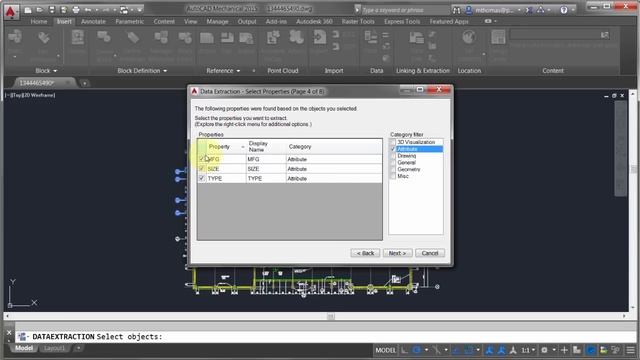The width and height of the screenshot is (640, 360).
Task: Switch to the Layout1 tab
Action: [54, 348]
